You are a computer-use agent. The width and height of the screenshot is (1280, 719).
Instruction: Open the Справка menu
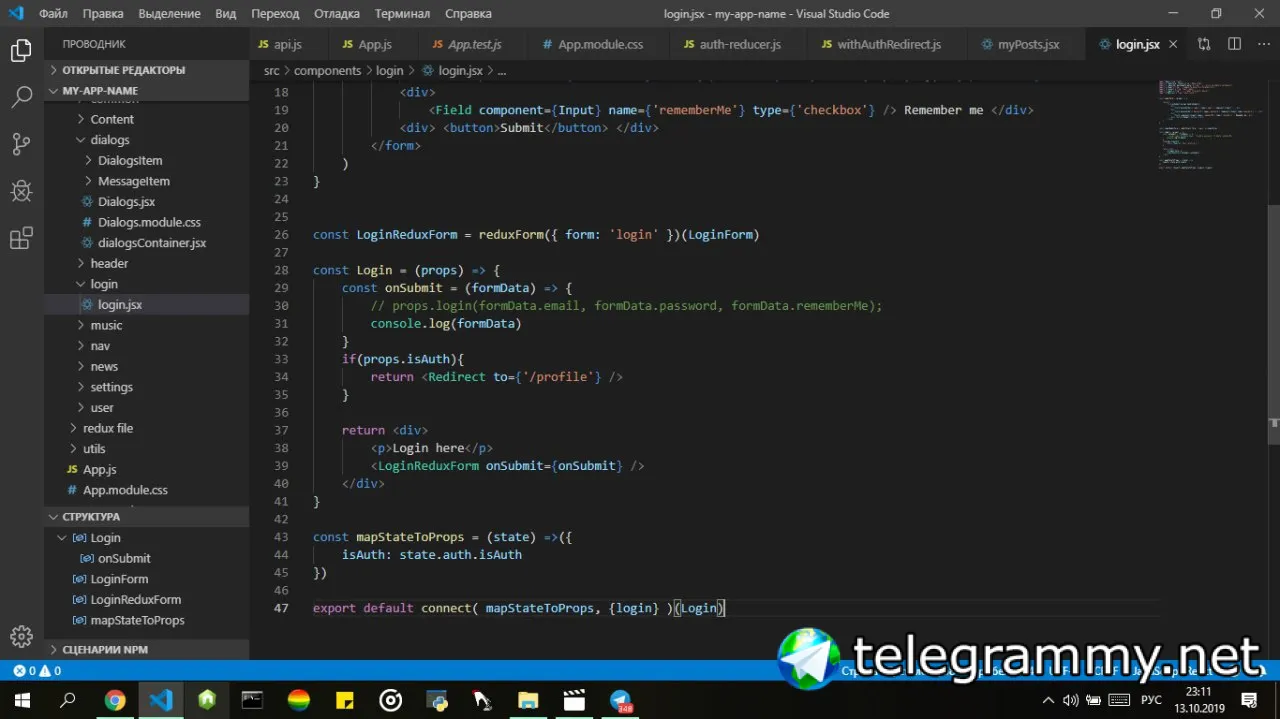467,14
